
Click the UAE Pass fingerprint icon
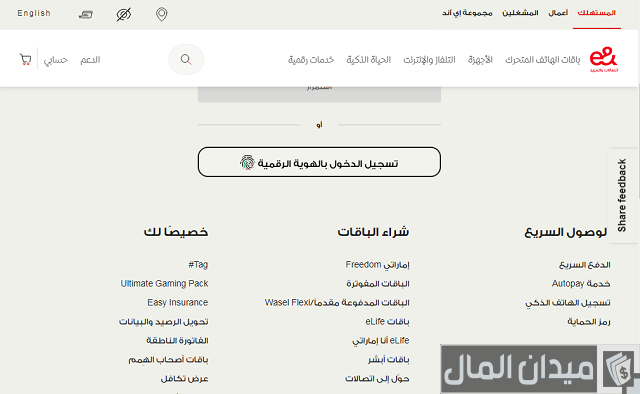pyautogui.click(x=247, y=162)
